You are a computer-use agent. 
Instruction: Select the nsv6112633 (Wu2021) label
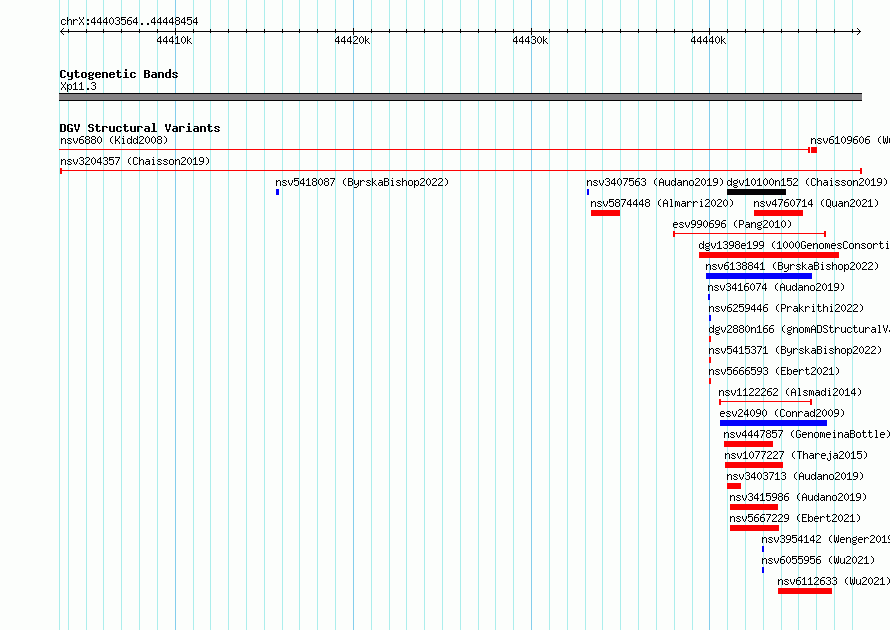pyautogui.click(x=834, y=581)
